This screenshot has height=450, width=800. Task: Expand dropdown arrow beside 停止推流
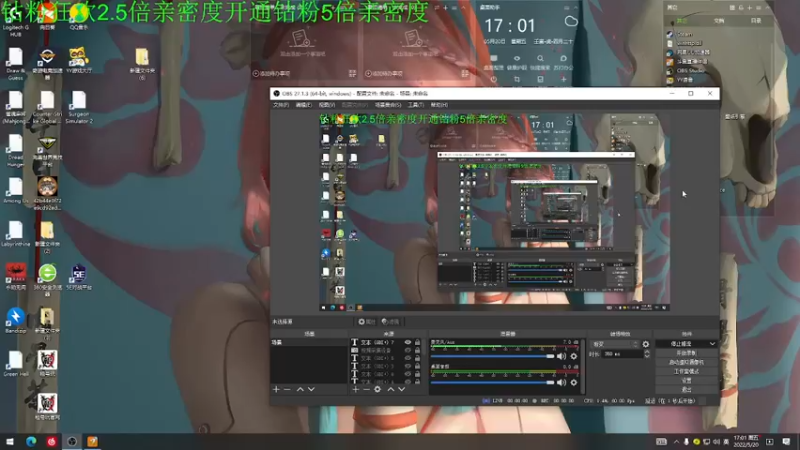point(712,344)
